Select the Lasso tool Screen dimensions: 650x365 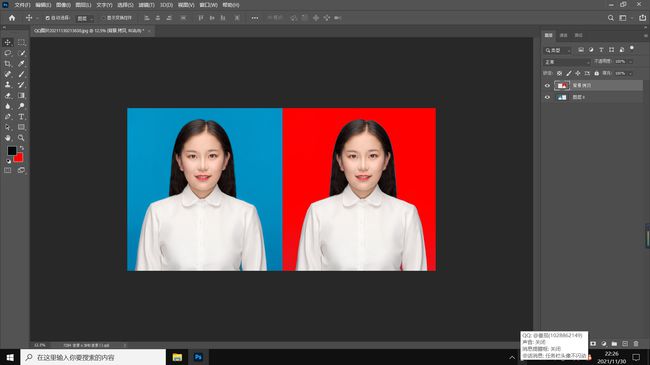pyautogui.click(x=7, y=53)
